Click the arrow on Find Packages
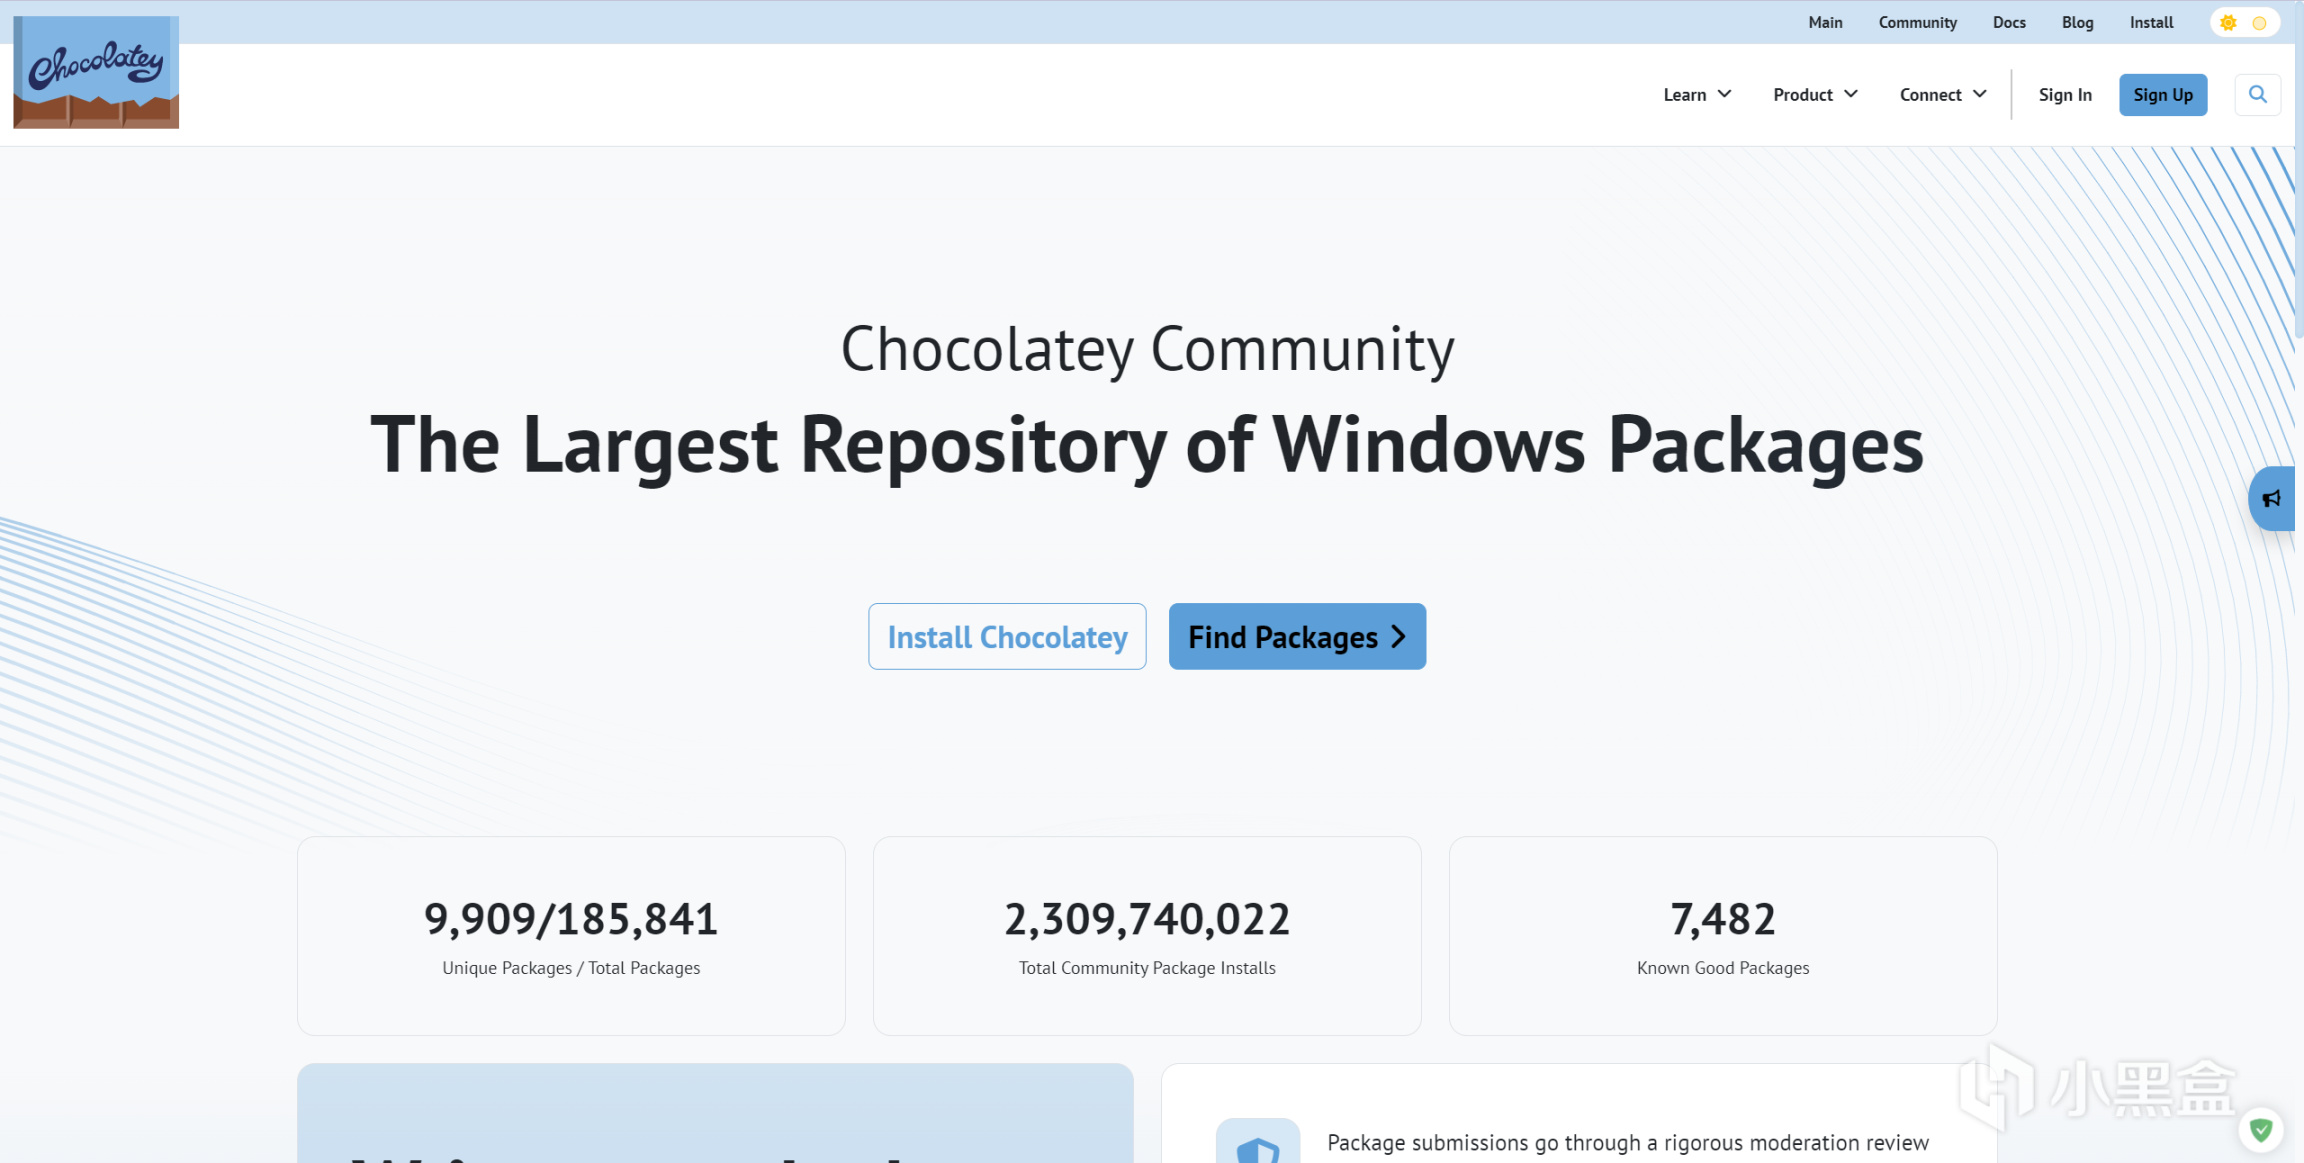Viewport: 2304px width, 1163px height. 1399,637
